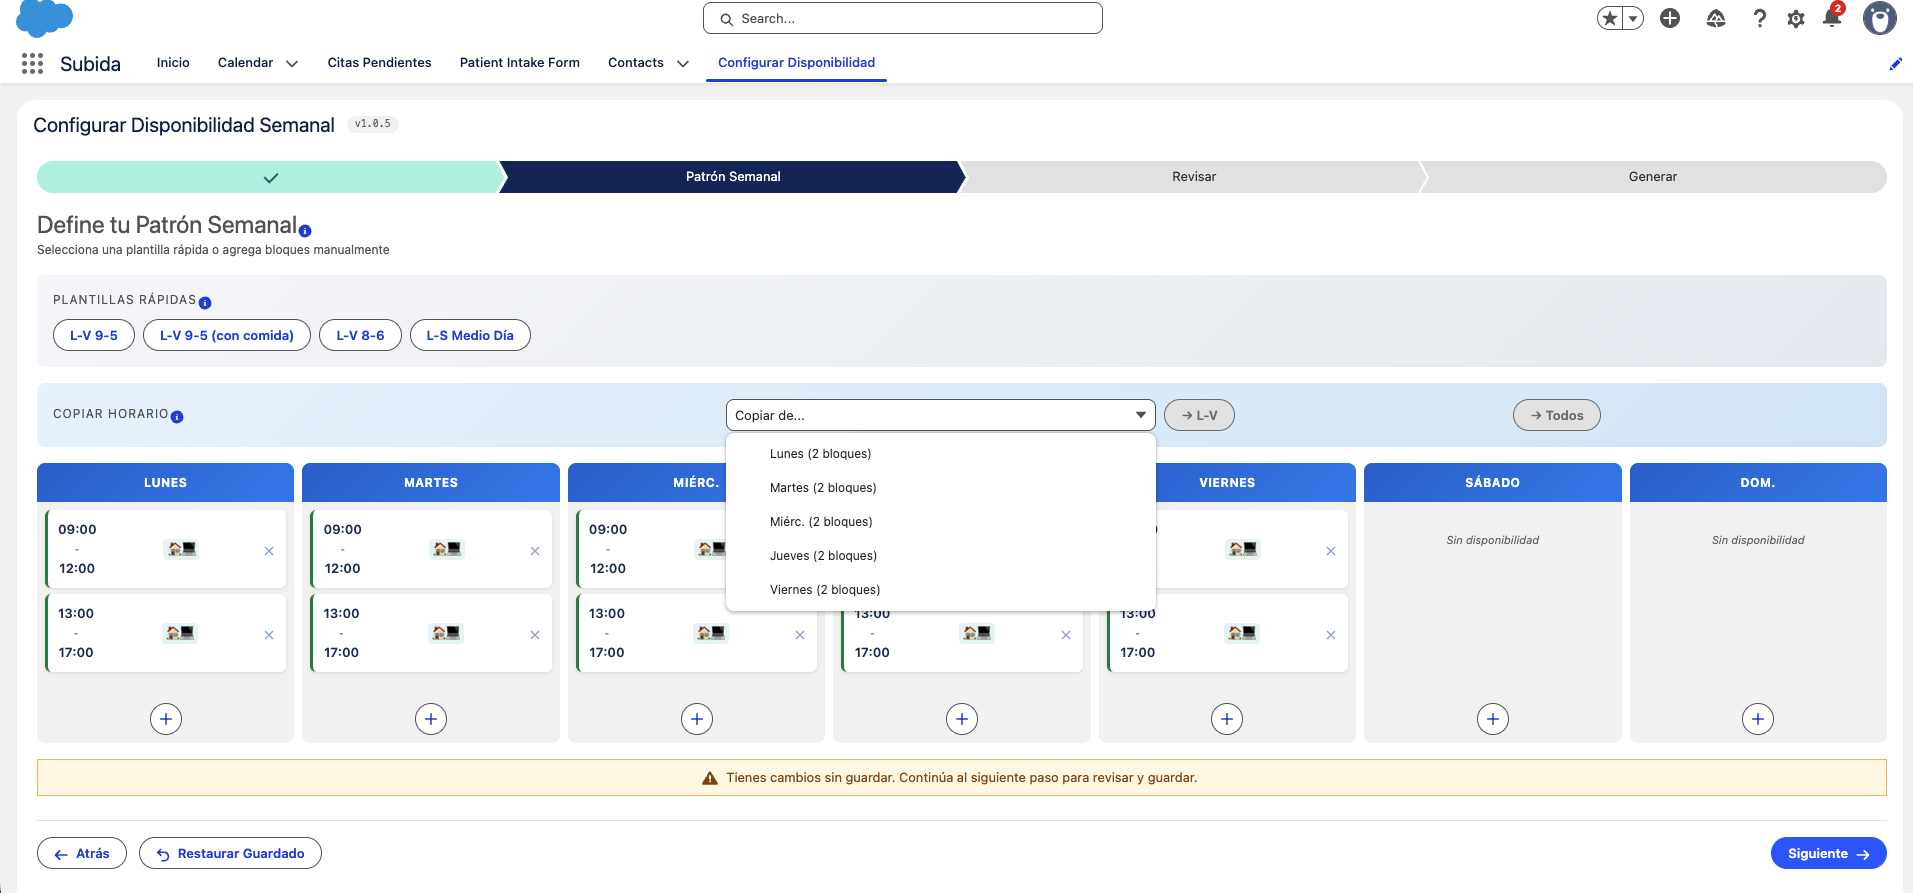Click the edit page pencil icon
Viewport: 1913px width, 893px height.
tap(1895, 64)
